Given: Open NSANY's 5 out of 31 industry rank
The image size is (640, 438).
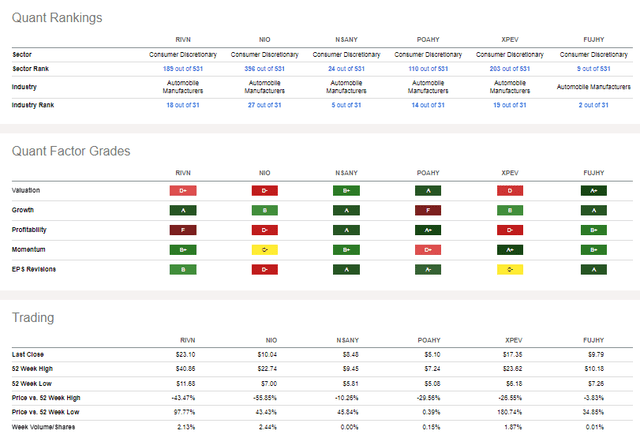Looking at the screenshot, I should click(x=346, y=105).
